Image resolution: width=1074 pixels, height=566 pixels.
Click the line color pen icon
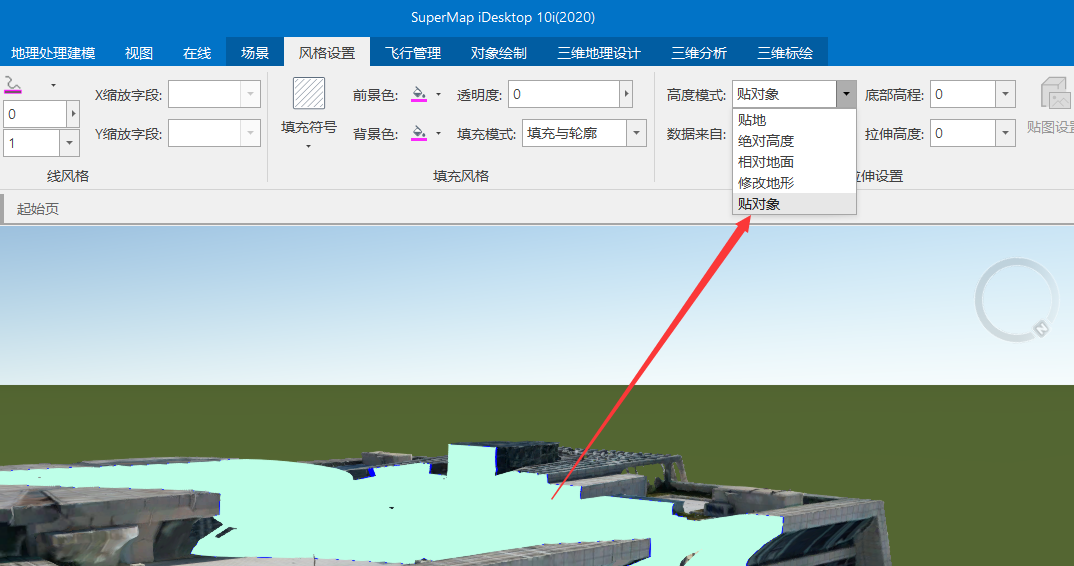13,85
